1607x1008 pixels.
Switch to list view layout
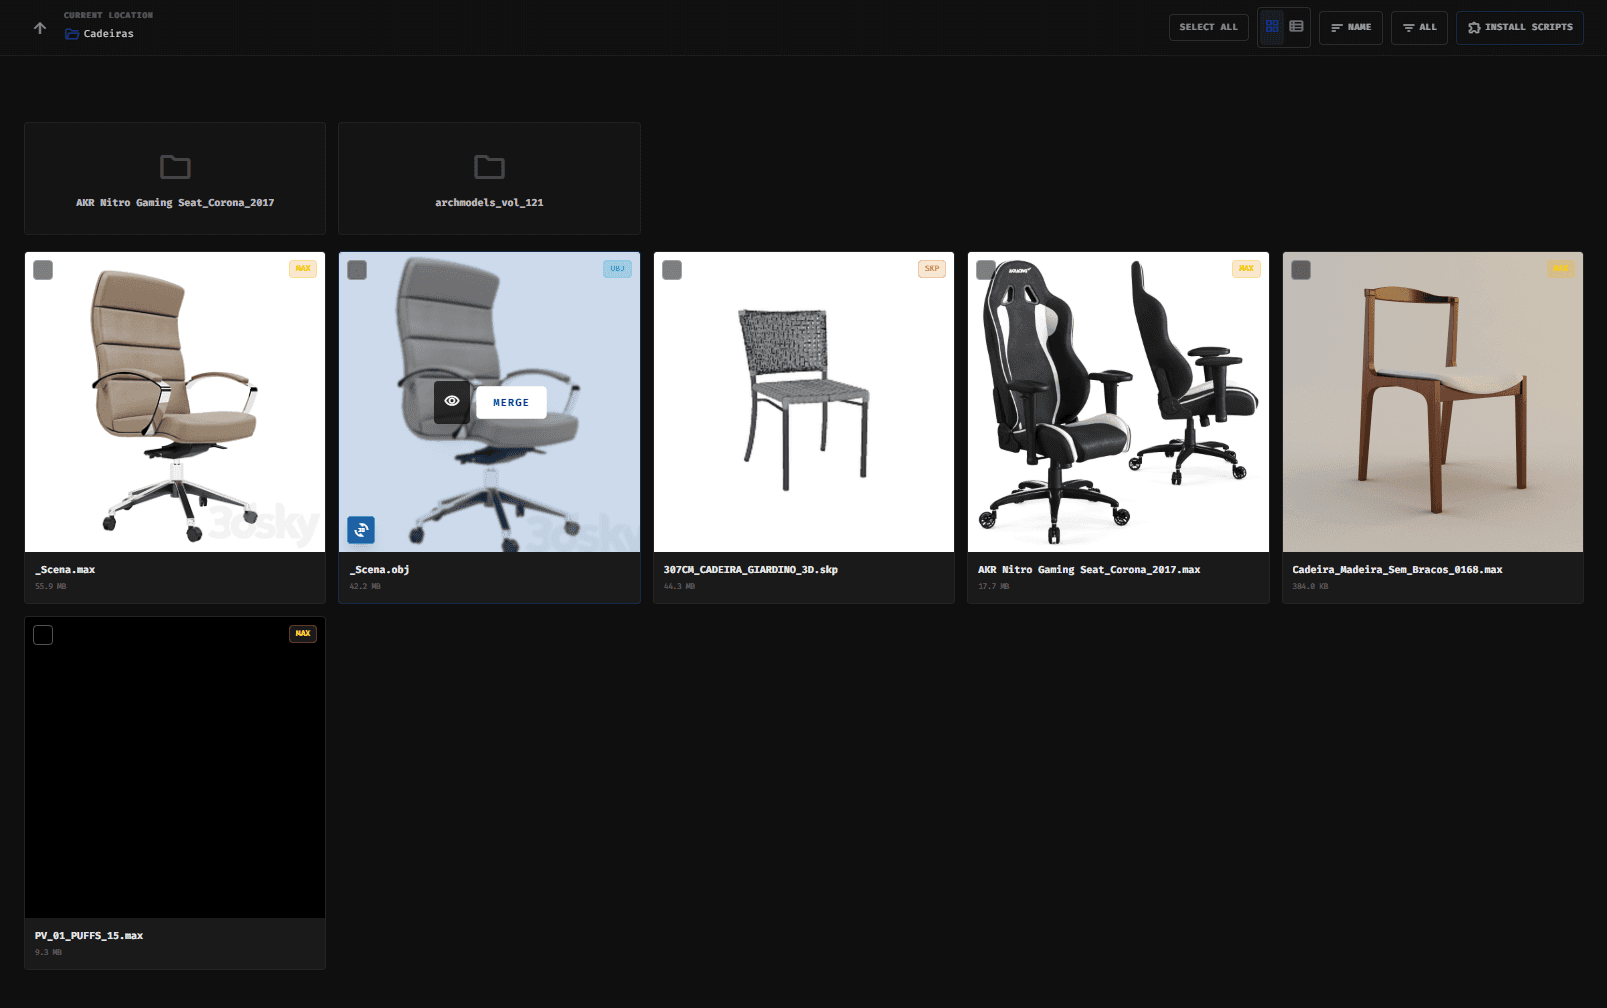click(x=1296, y=27)
